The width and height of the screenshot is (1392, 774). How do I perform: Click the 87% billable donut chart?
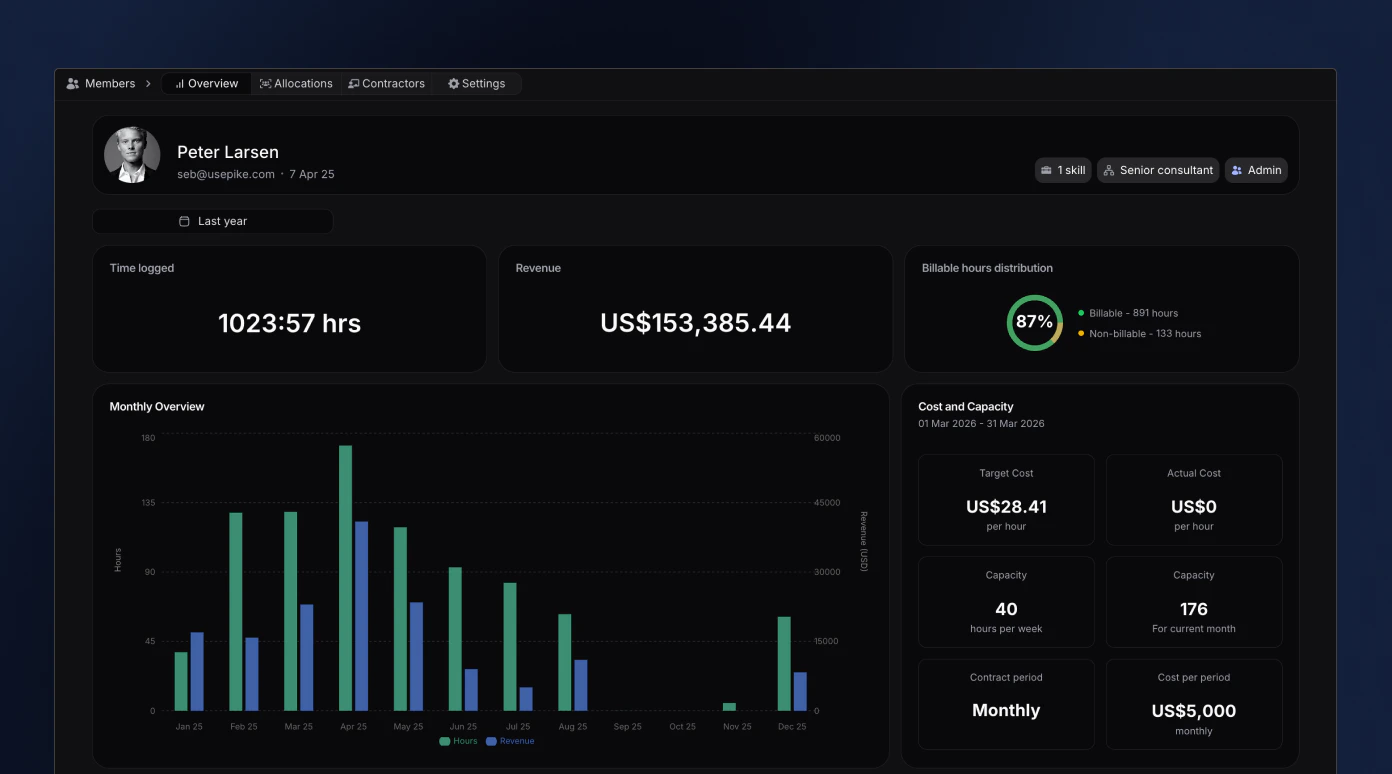point(1035,322)
